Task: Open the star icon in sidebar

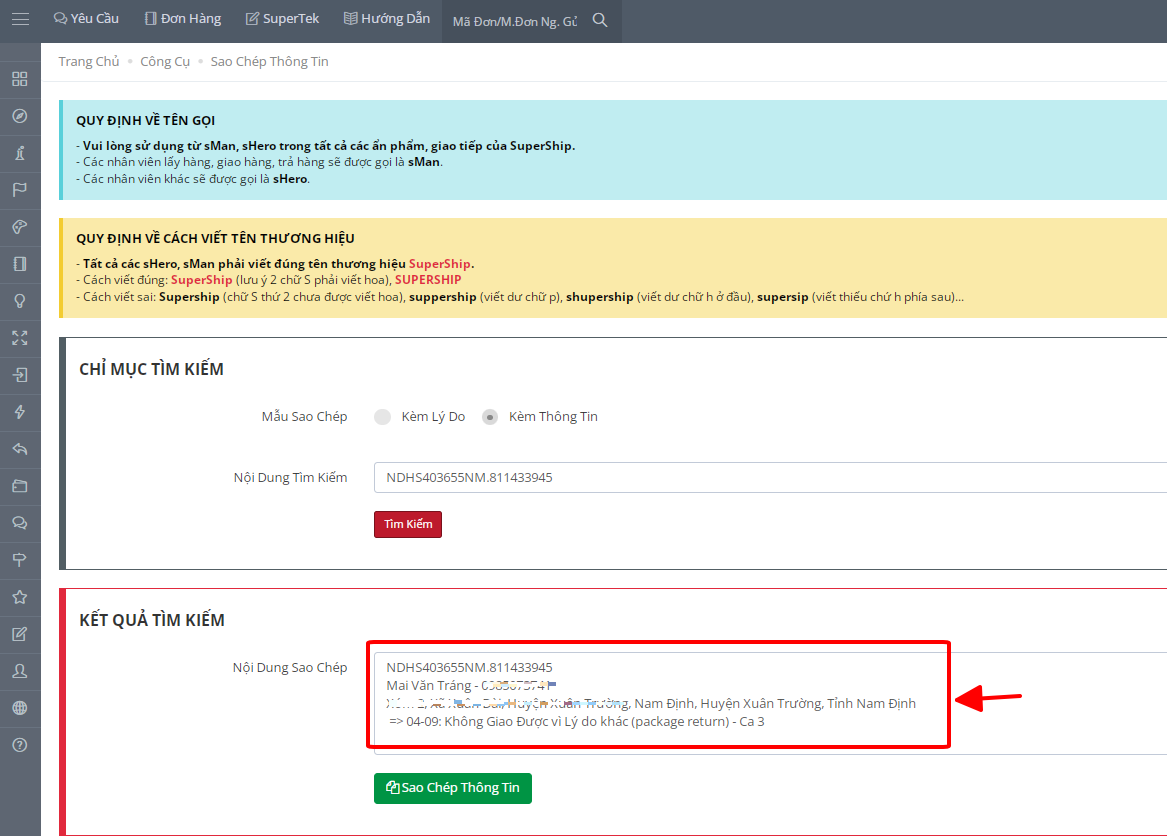Action: click(x=20, y=597)
